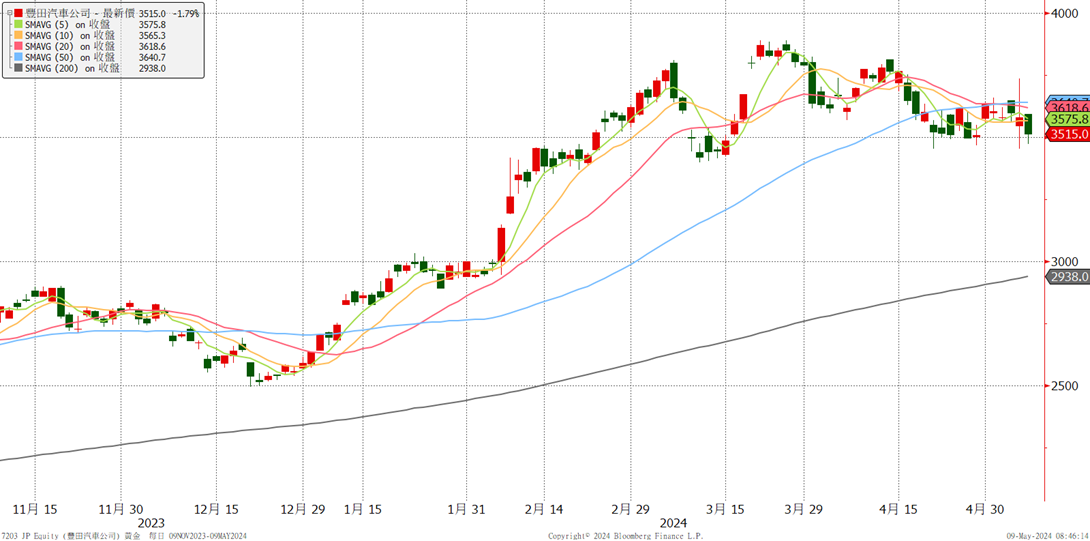This screenshot has width=1090, height=541.
Task: Click the 2023 year label on axis
Action: [x=152, y=522]
